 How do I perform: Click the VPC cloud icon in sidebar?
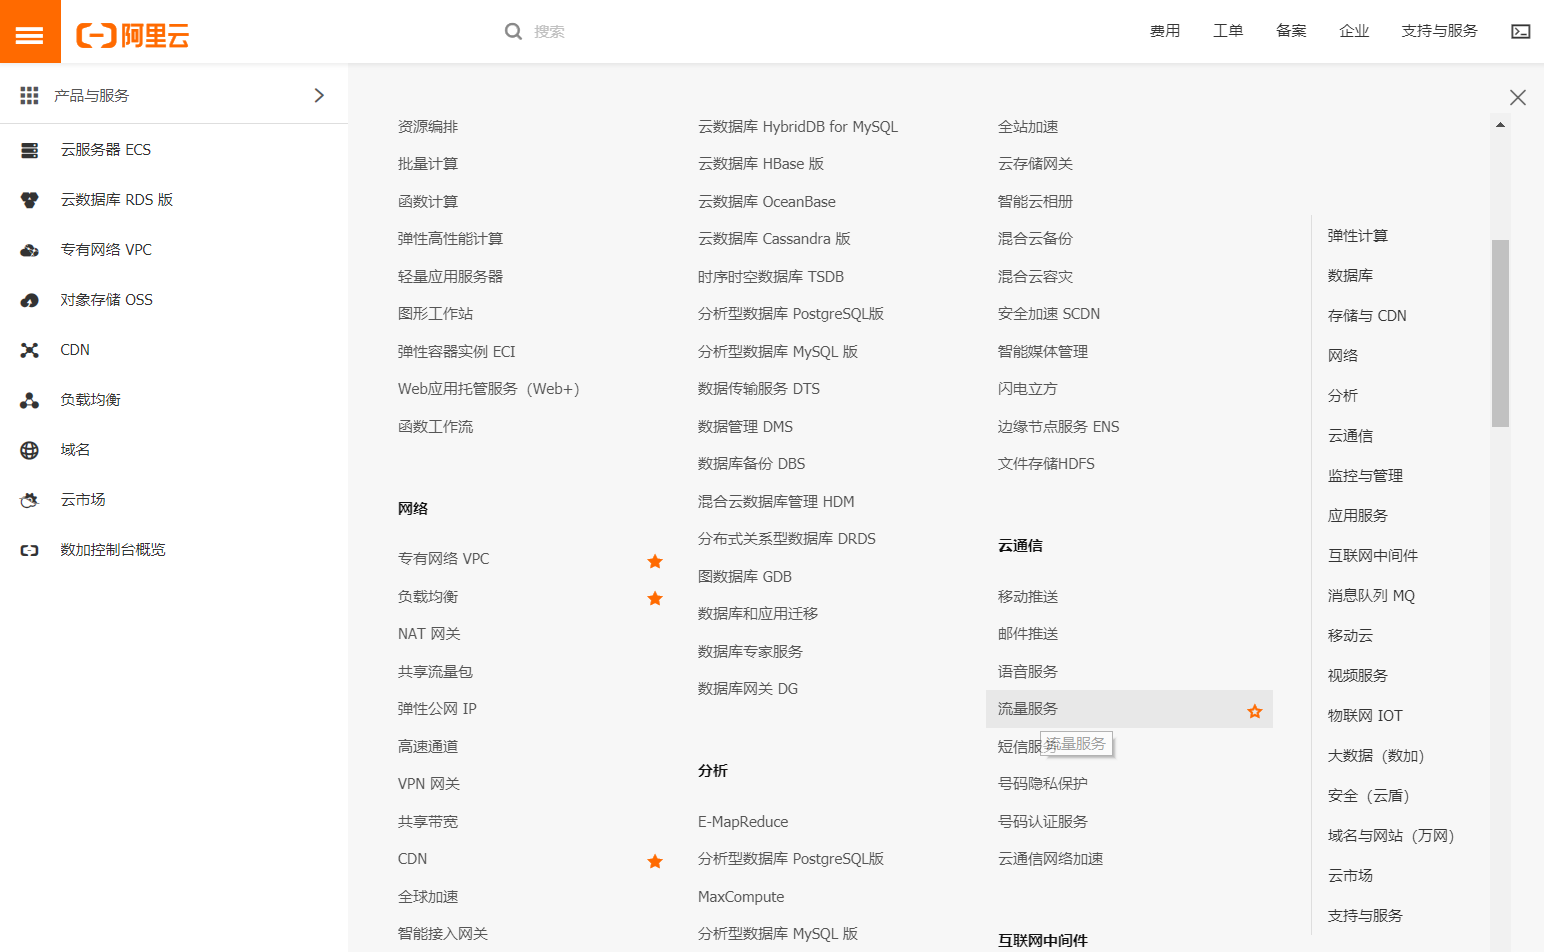tap(30, 250)
